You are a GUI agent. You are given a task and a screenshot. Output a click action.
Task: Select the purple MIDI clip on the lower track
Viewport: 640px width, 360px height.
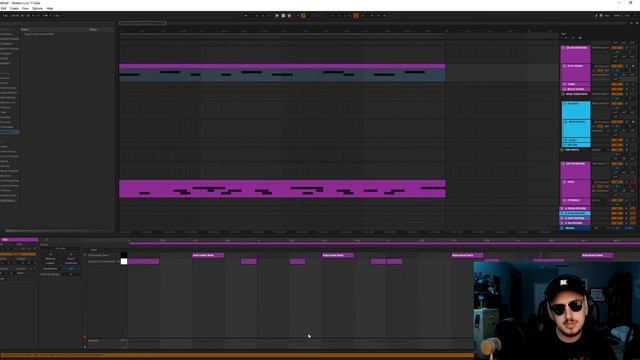tap(282, 189)
